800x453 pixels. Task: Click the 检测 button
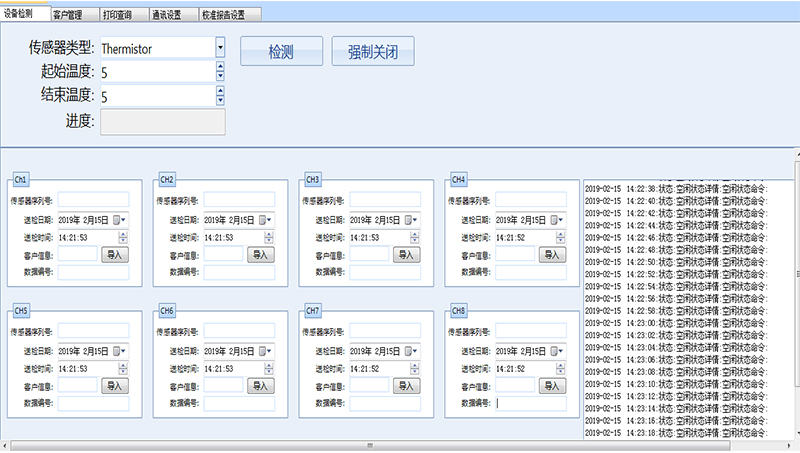tap(281, 51)
